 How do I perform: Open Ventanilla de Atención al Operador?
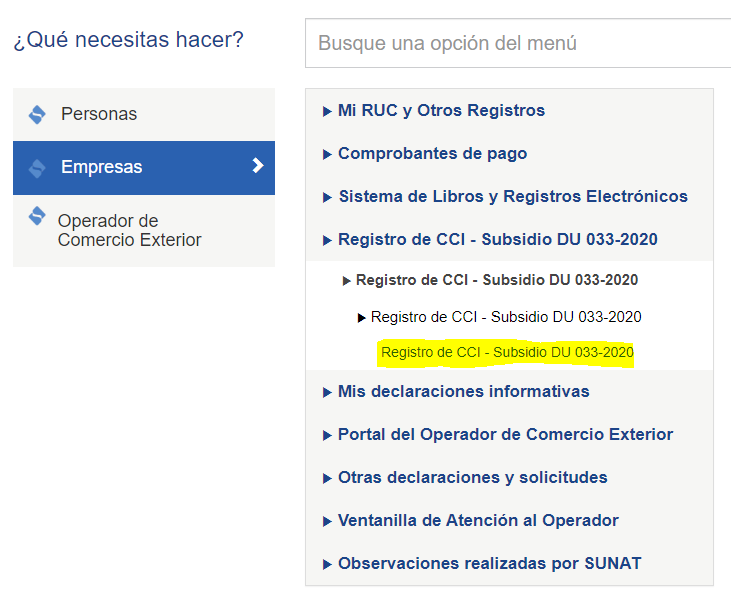478,520
